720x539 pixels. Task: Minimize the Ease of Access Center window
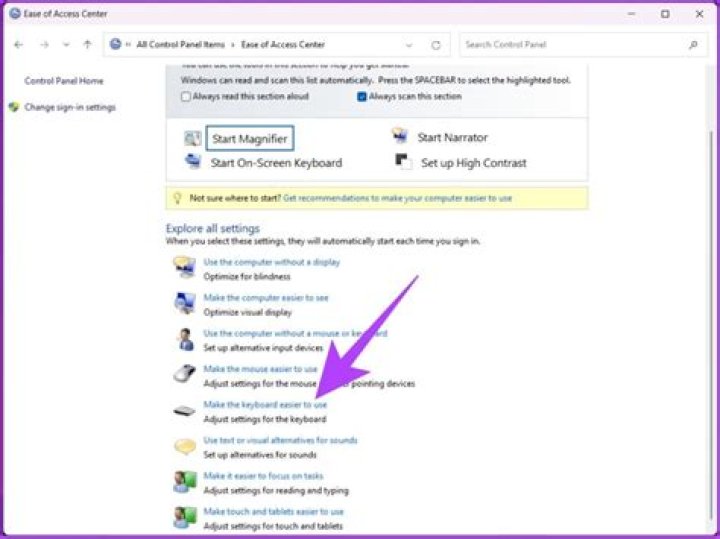pos(631,14)
